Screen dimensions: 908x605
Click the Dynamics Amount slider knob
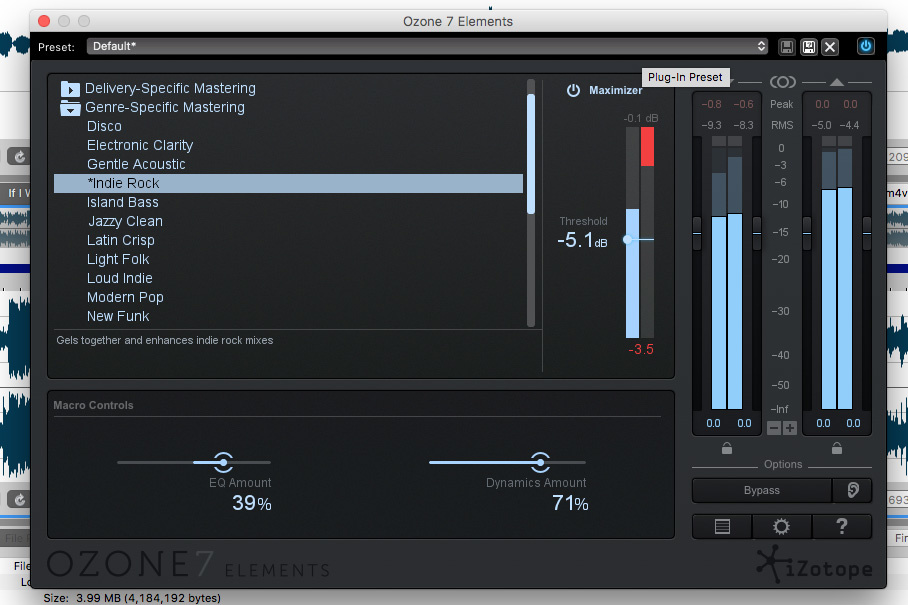pos(540,463)
